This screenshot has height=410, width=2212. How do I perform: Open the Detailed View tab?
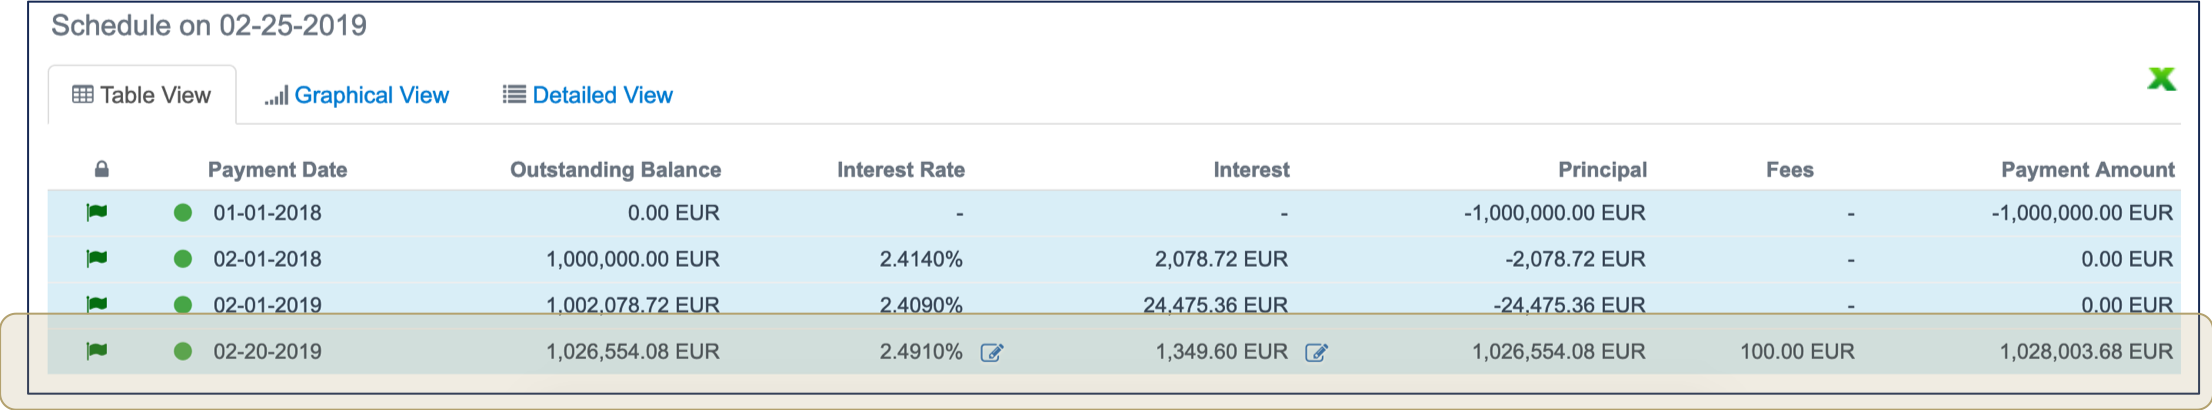pos(588,95)
